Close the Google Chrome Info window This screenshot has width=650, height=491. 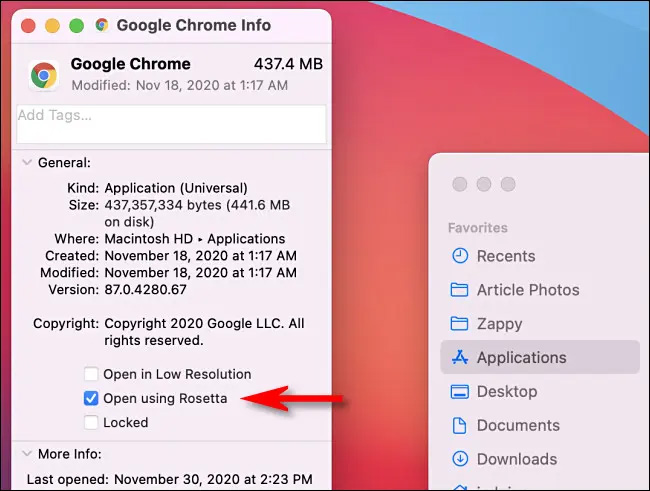(x=28, y=26)
